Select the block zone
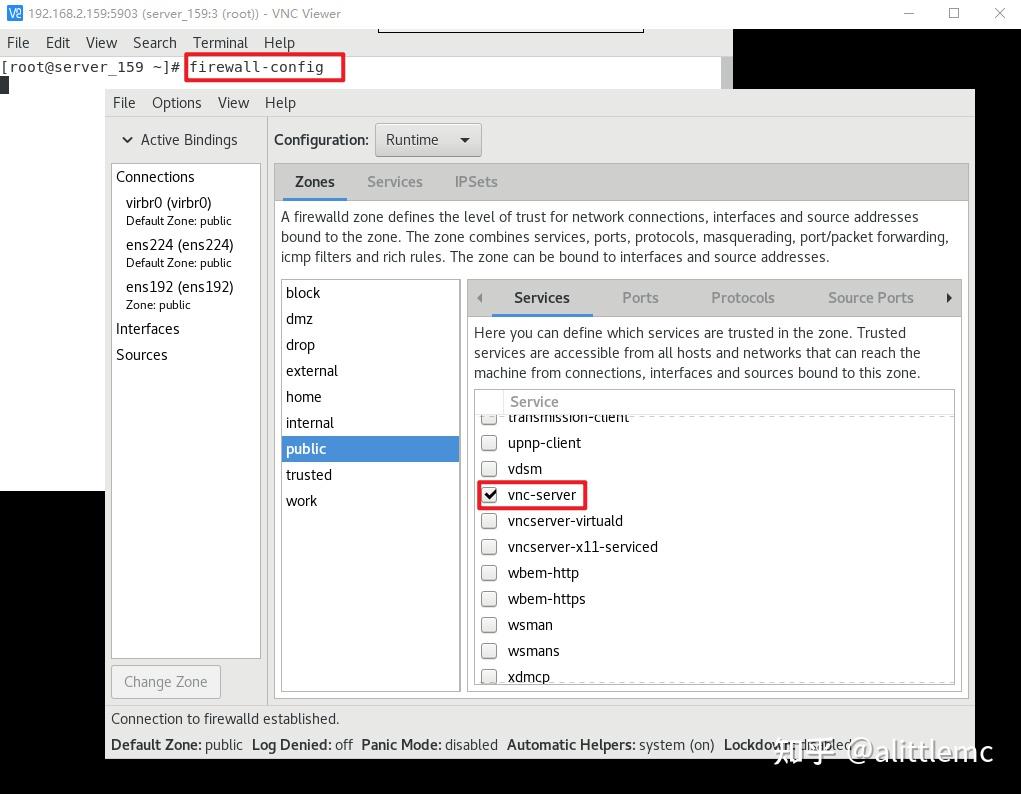 (x=371, y=293)
